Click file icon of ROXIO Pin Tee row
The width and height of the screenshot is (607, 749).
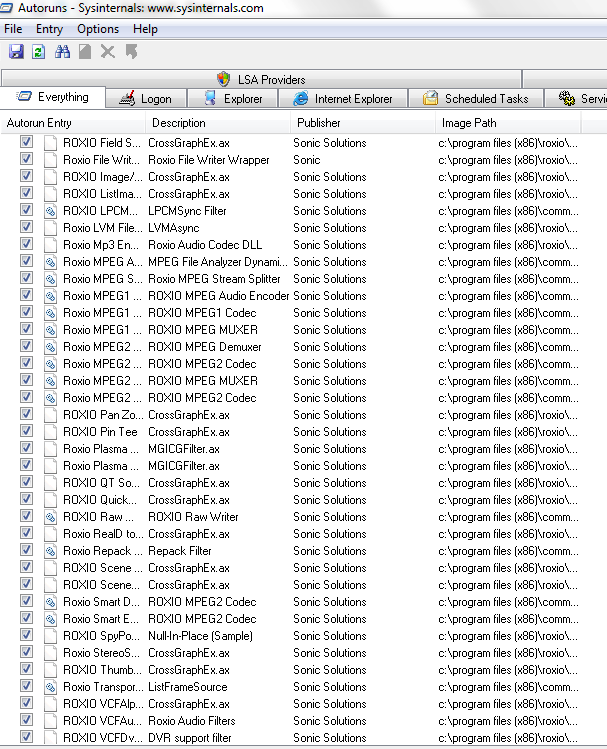tap(50, 432)
